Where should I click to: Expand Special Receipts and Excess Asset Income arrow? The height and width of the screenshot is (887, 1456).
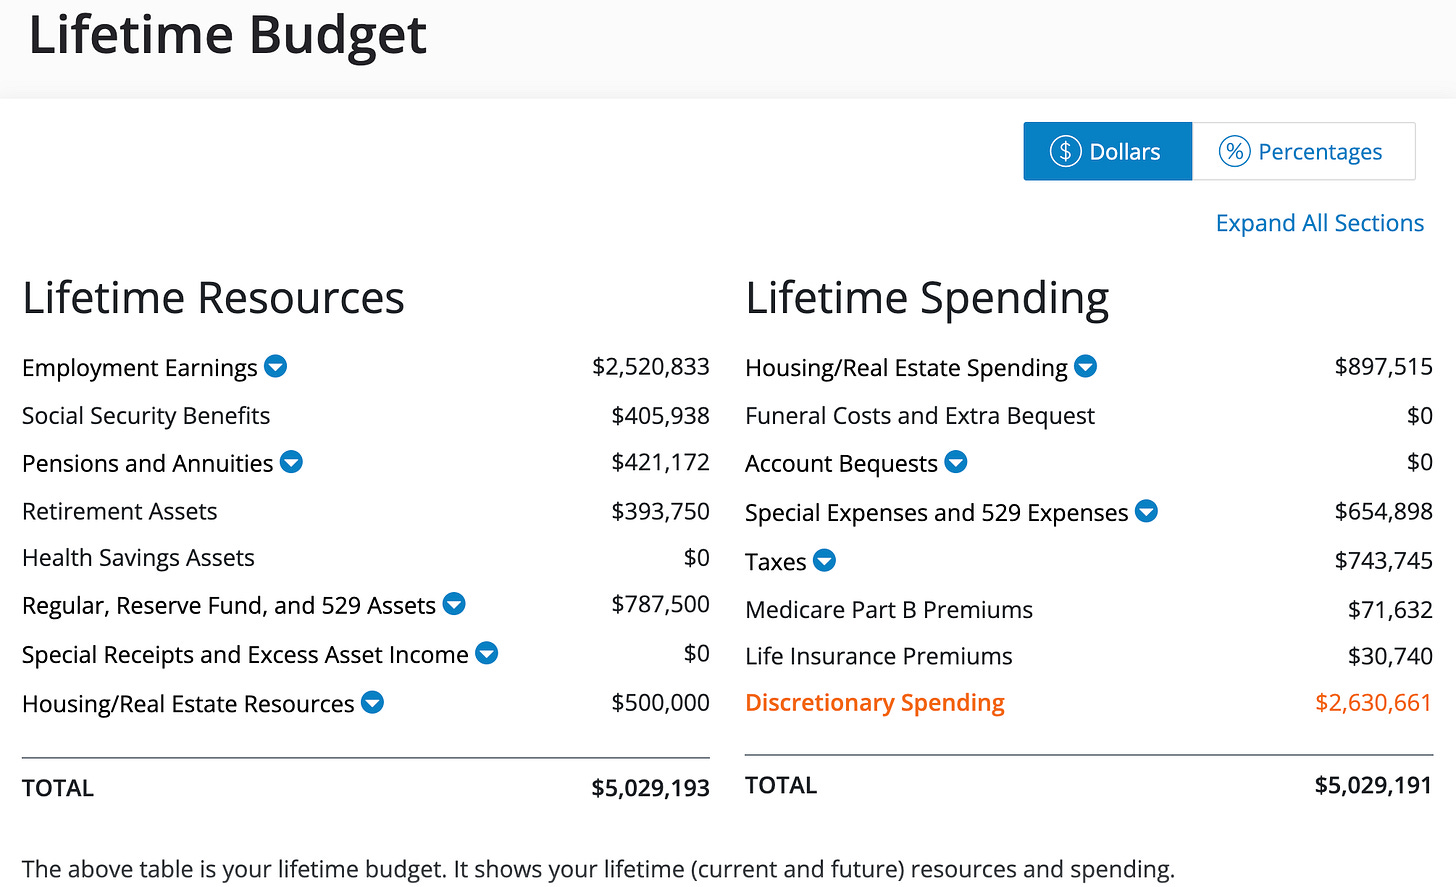(487, 653)
